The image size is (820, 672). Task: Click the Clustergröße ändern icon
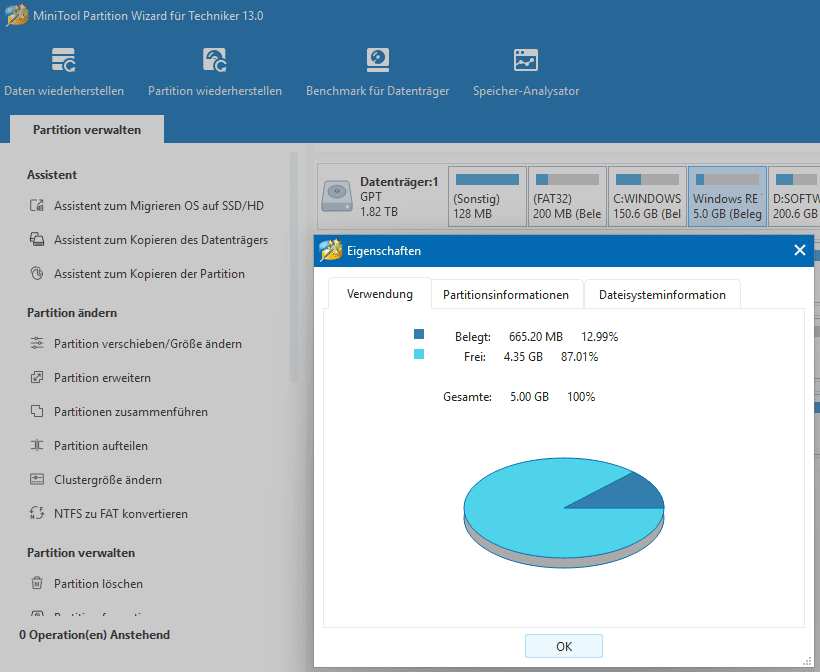(37, 479)
